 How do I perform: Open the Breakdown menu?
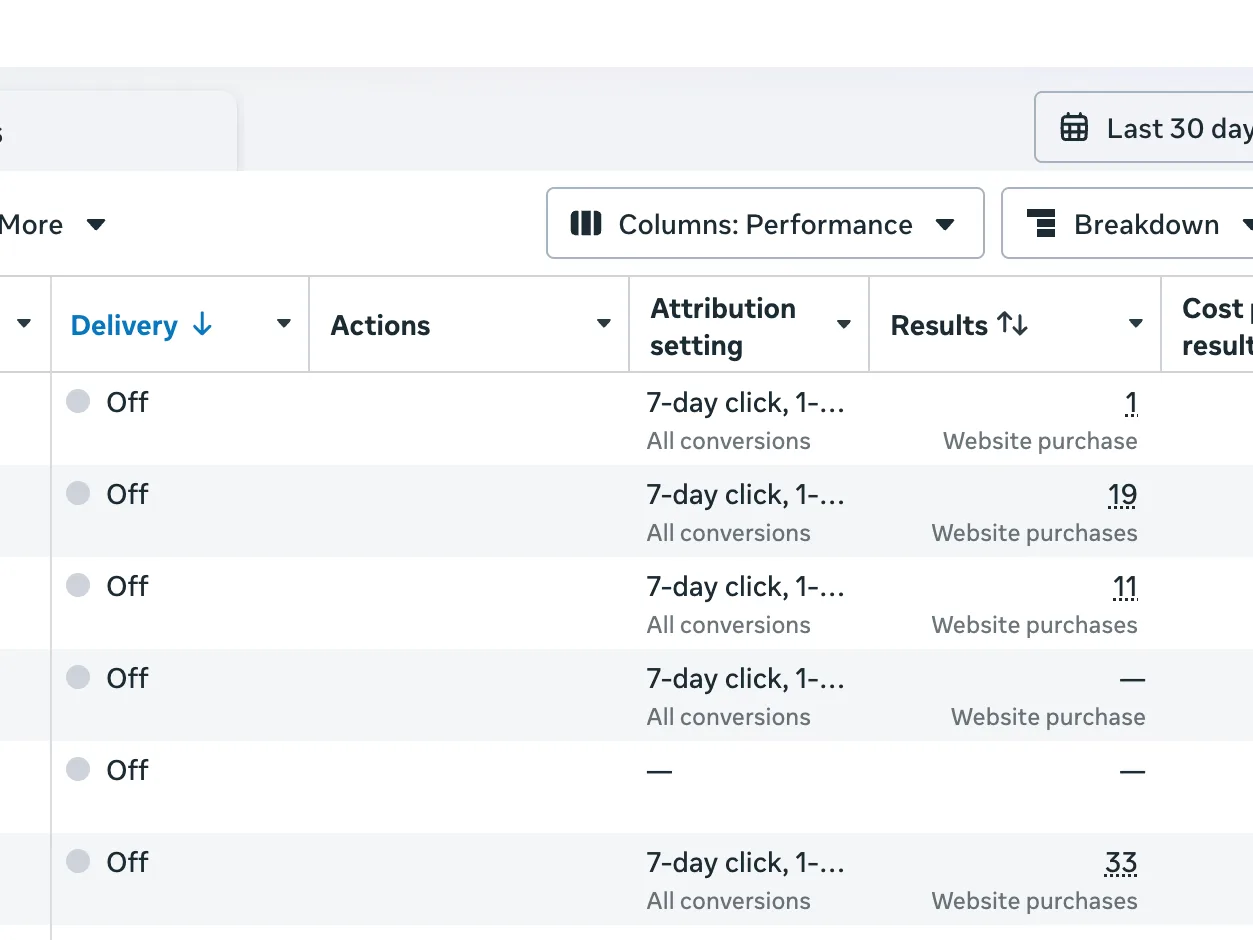tap(1128, 223)
